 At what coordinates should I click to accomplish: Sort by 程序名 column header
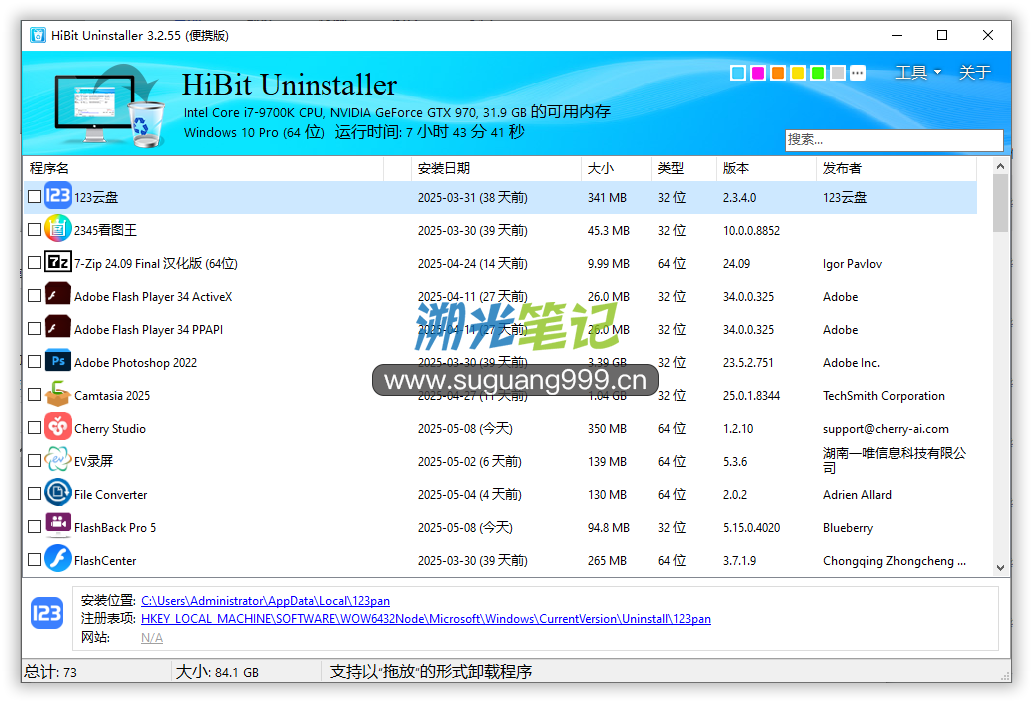coord(204,169)
